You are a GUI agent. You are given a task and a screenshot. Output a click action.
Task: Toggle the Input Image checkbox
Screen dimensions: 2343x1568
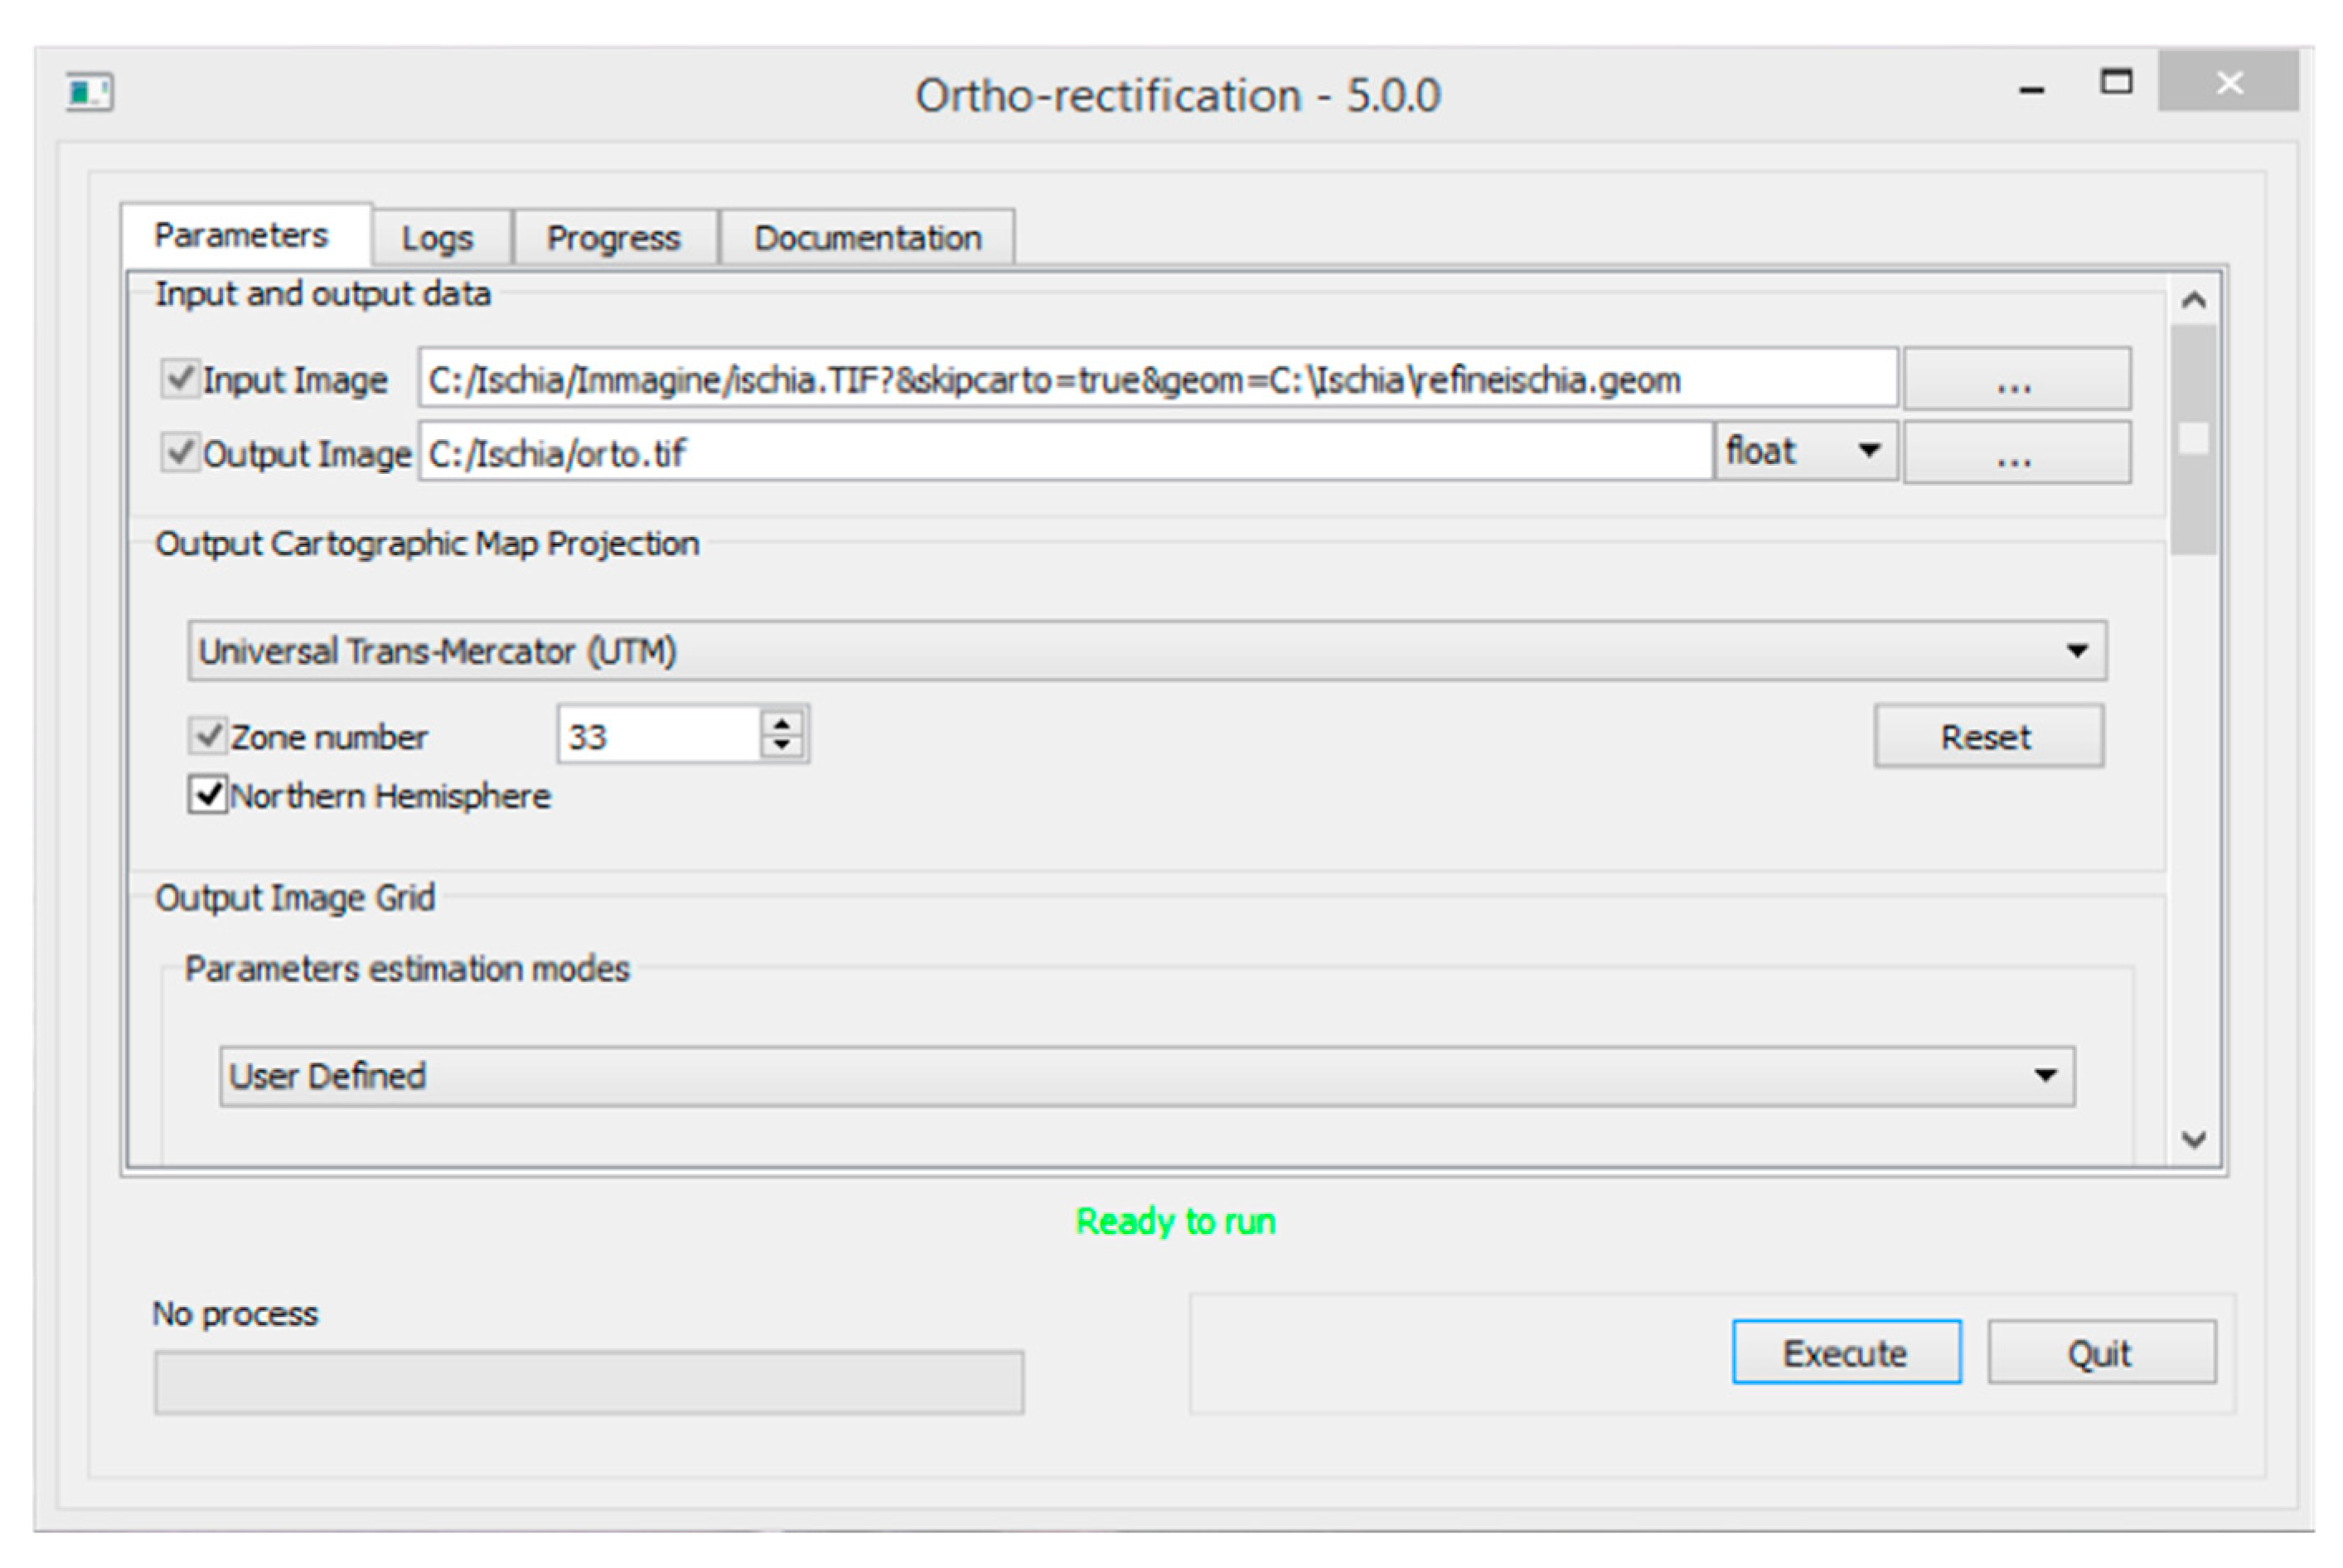point(181,379)
